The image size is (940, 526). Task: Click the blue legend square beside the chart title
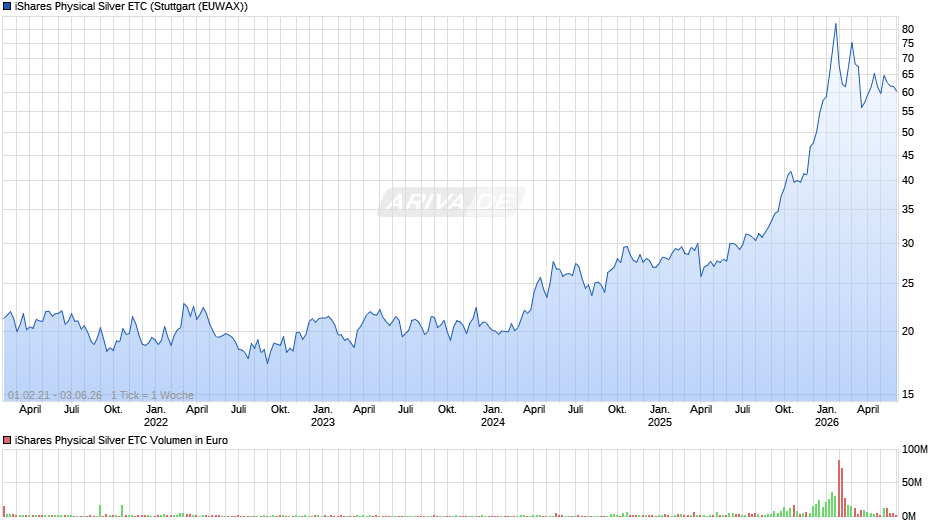7,7
